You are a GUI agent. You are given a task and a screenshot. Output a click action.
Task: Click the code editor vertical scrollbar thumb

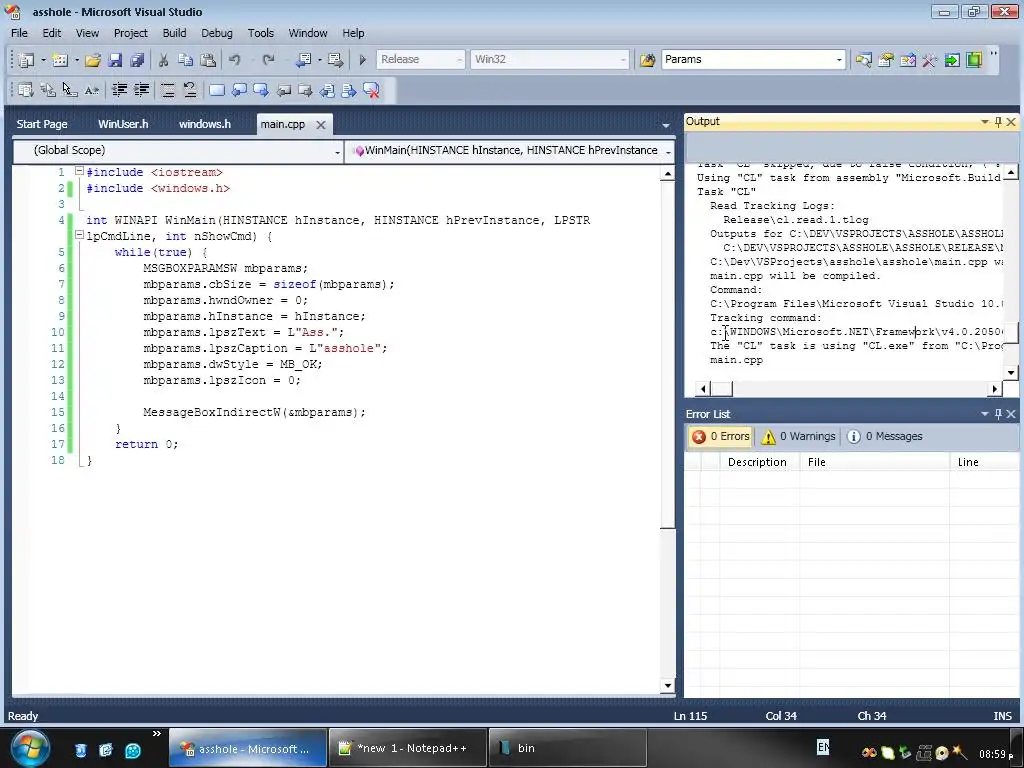point(667,355)
